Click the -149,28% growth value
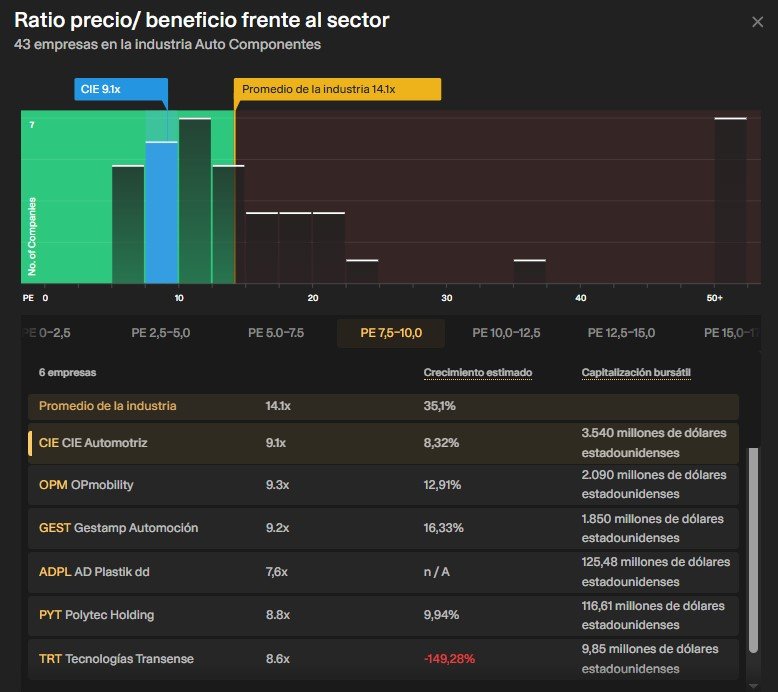Screen dimensions: 778x692 coord(449,659)
